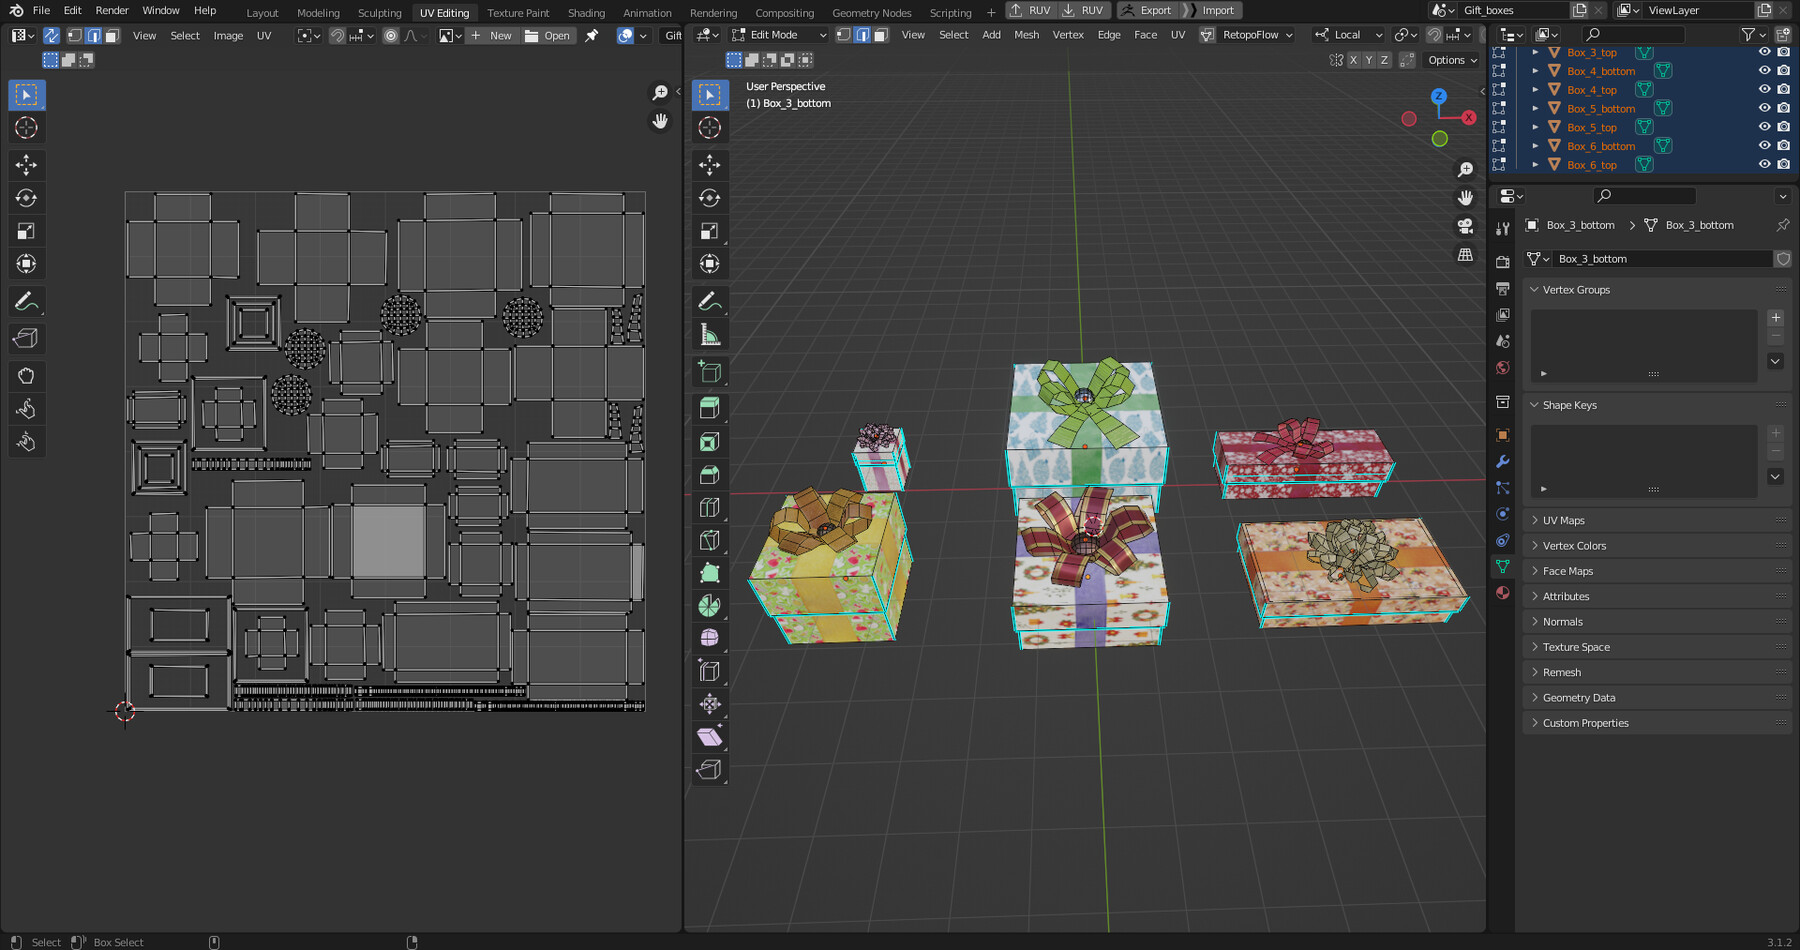The width and height of the screenshot is (1800, 950).
Task: Select the Annotate tool in the viewport toolbar
Action: point(710,300)
